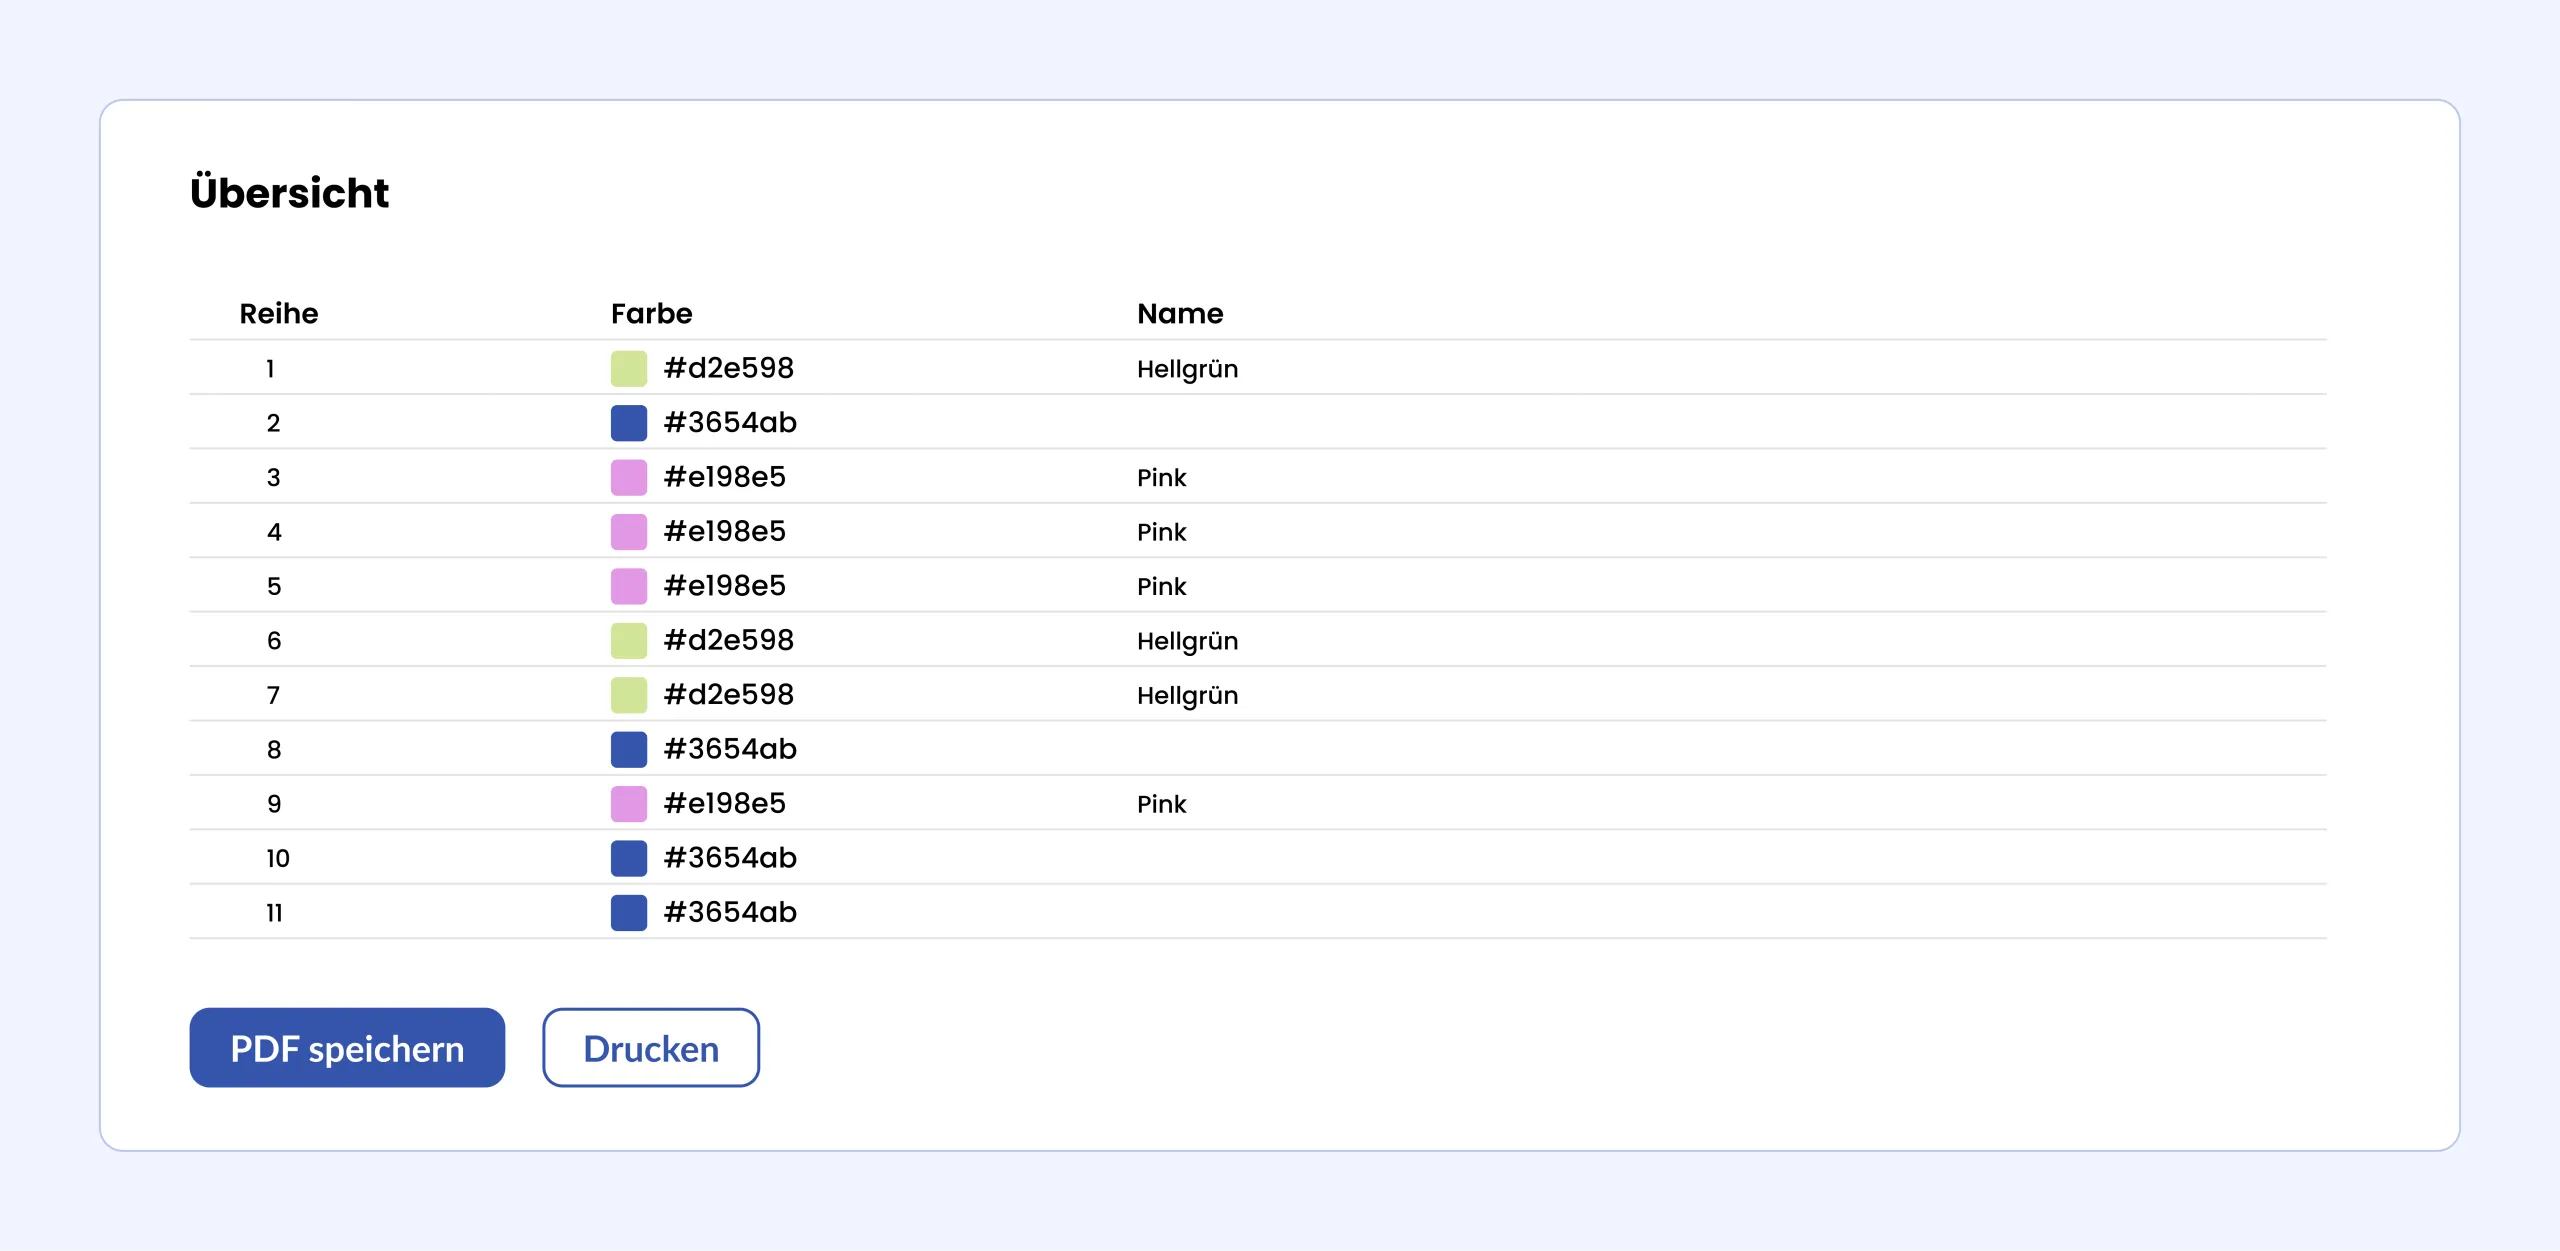Click the Hellgrün name in row 6
This screenshot has width=2560, height=1251.
pos(1188,642)
